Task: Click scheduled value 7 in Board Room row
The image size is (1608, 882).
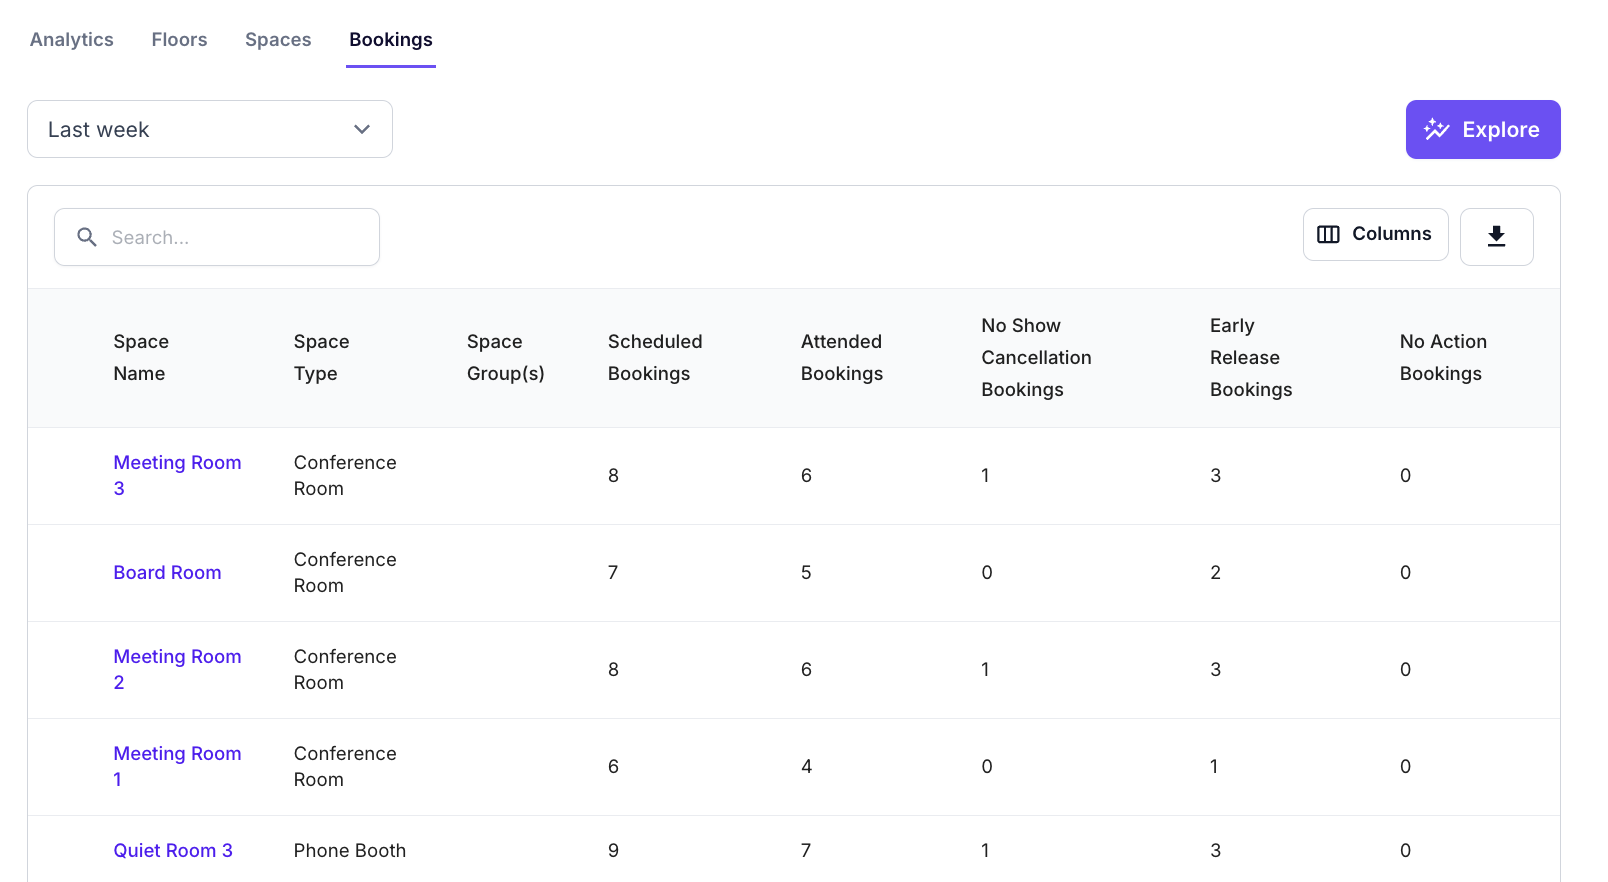Action: [x=613, y=572]
